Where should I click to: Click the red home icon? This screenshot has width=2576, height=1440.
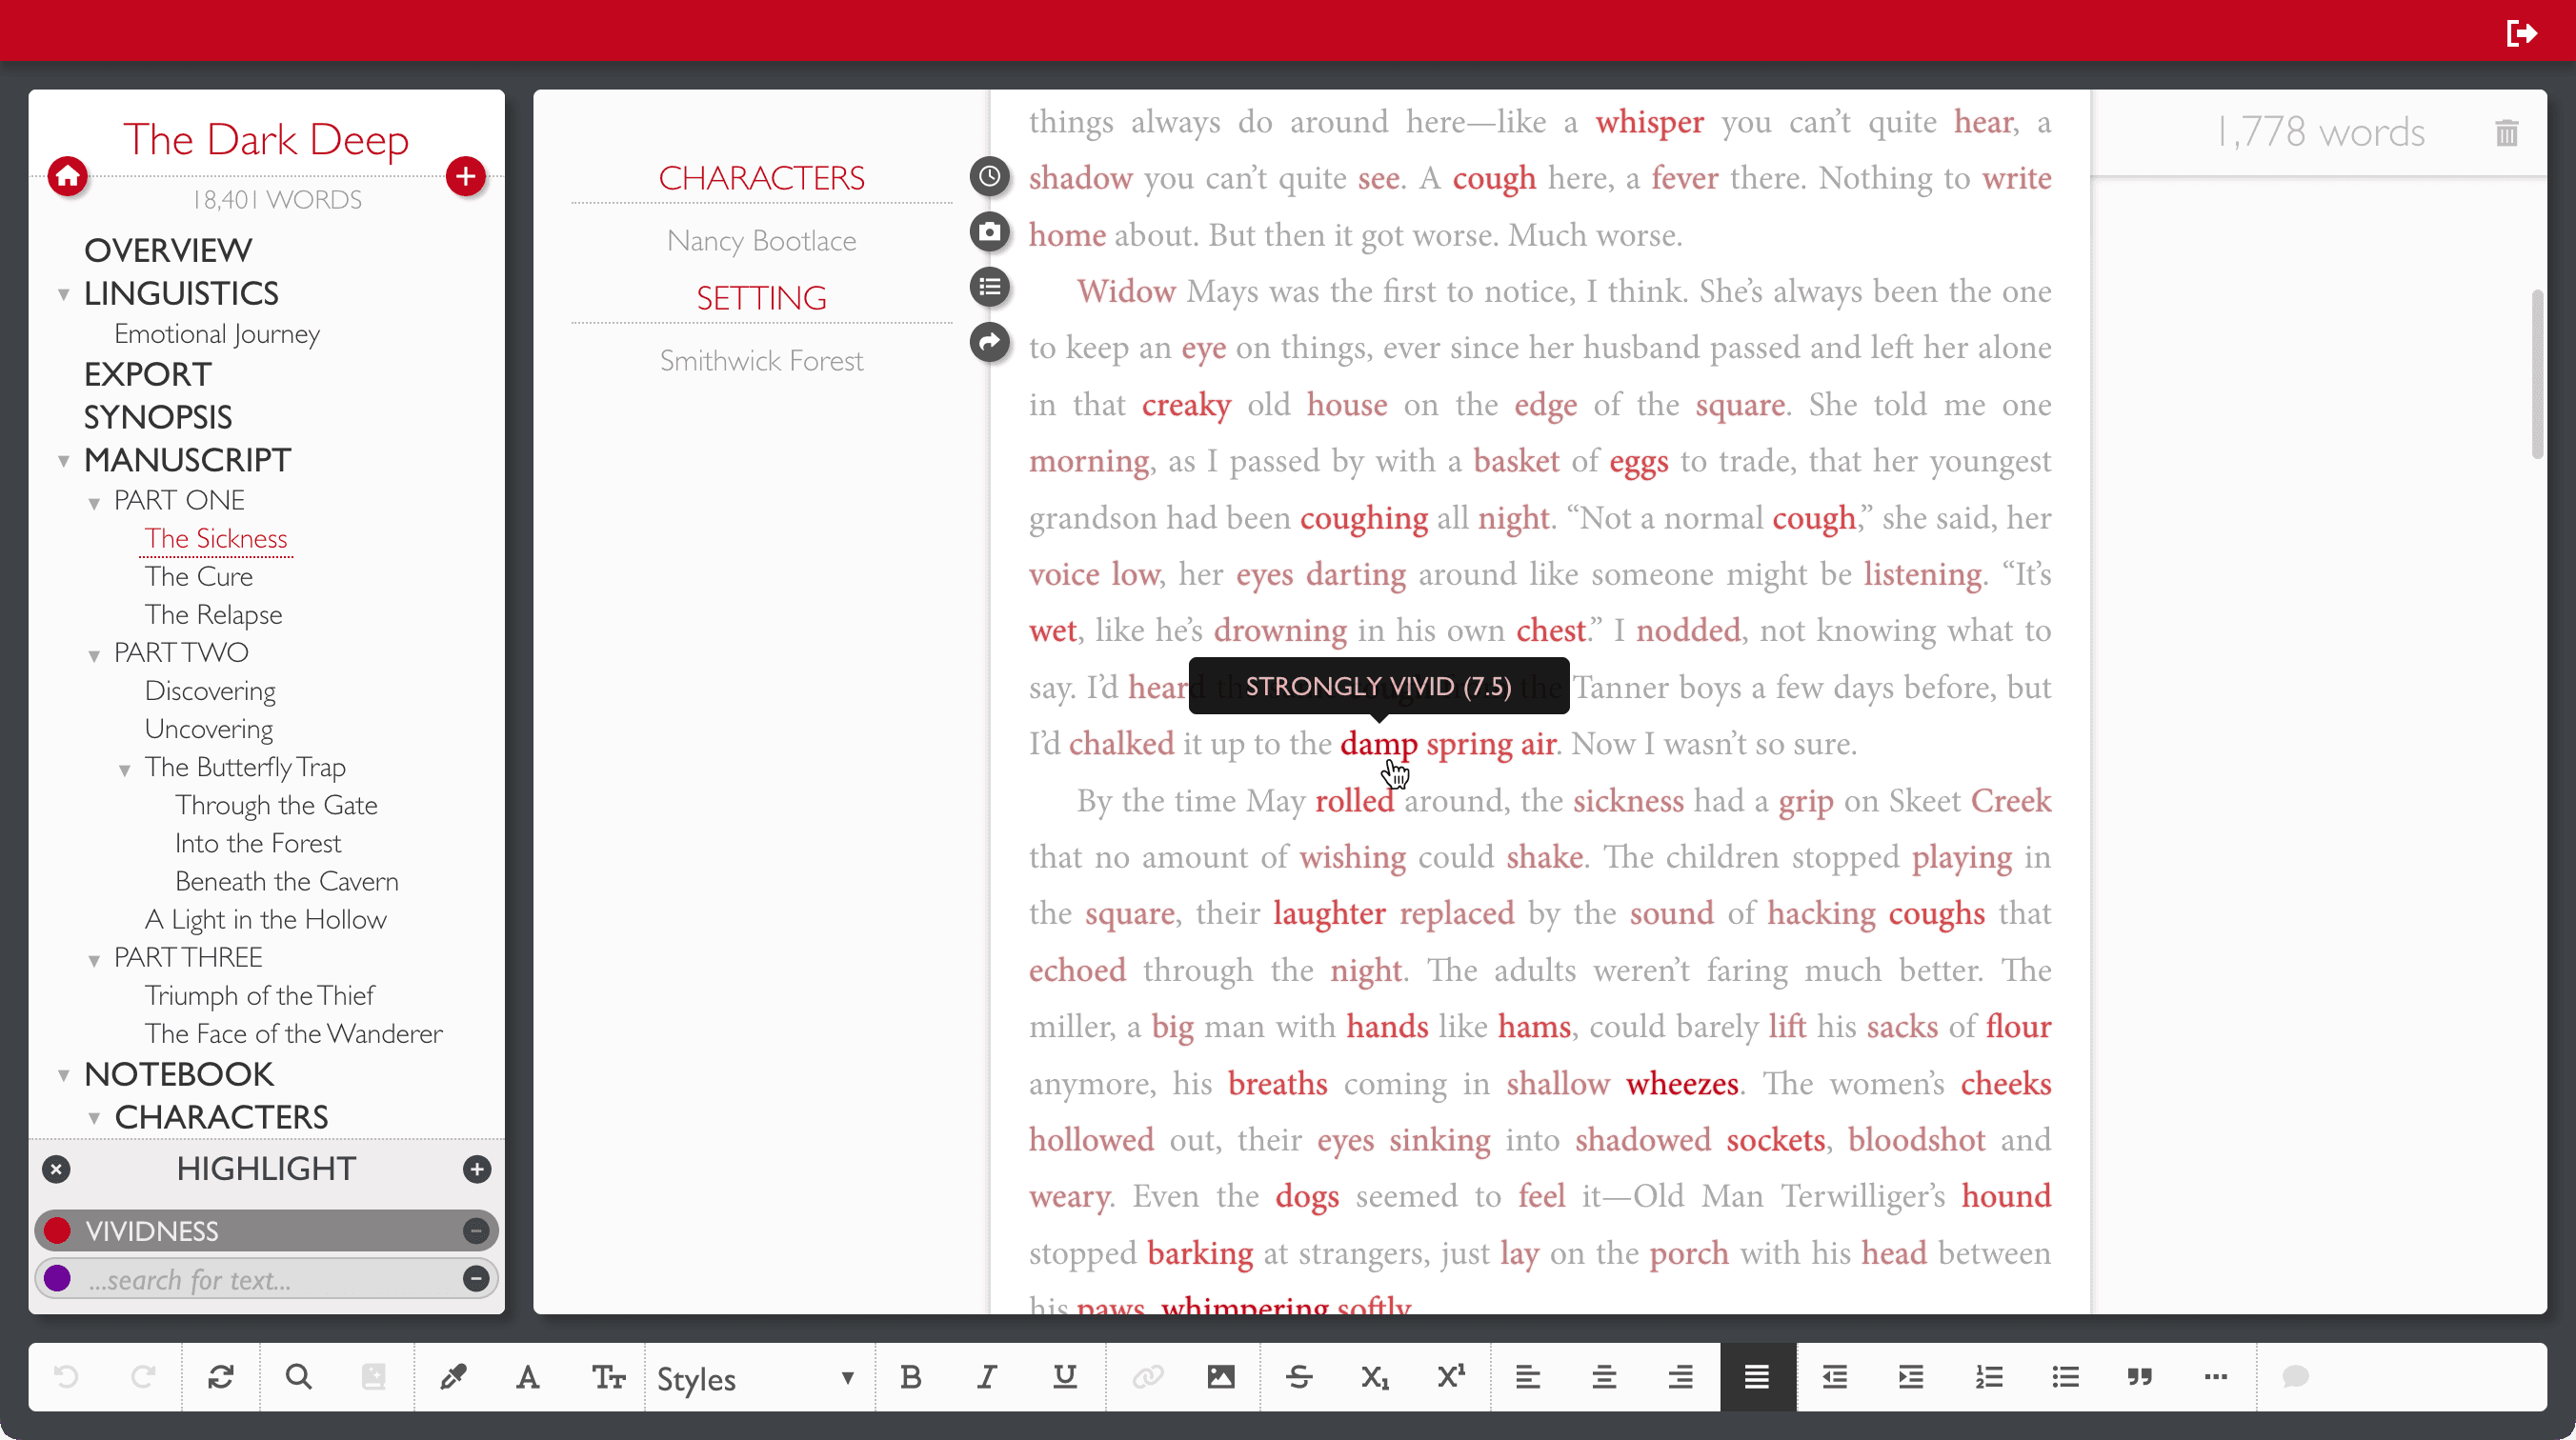point(68,177)
